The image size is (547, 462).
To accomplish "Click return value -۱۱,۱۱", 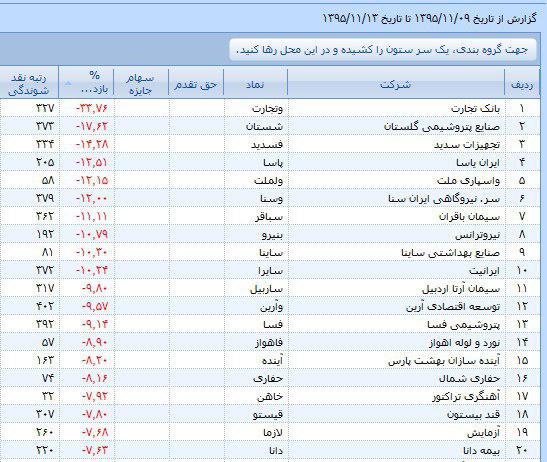I will 92,217.
